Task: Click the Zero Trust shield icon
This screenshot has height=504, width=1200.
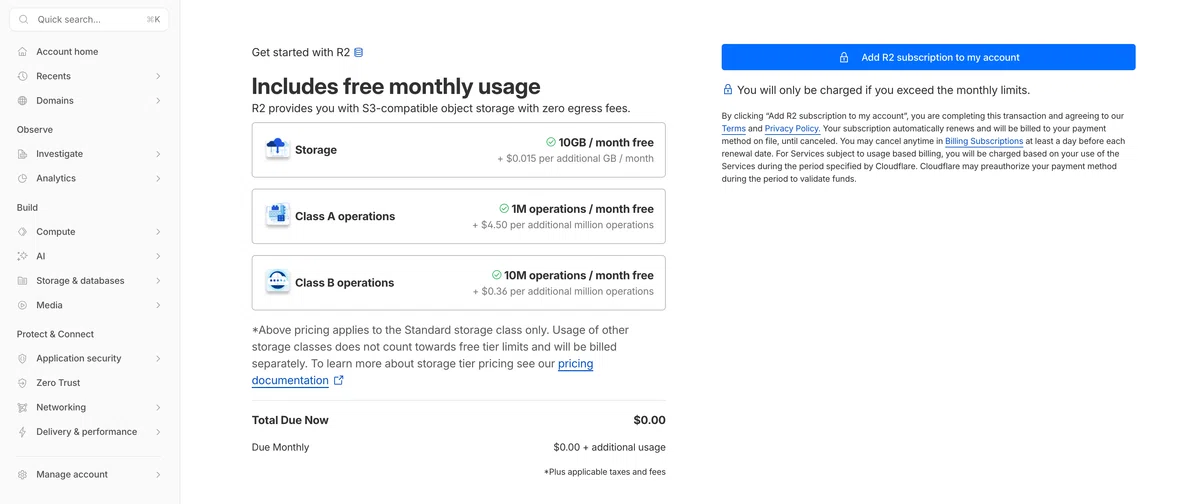Action: click(x=23, y=383)
